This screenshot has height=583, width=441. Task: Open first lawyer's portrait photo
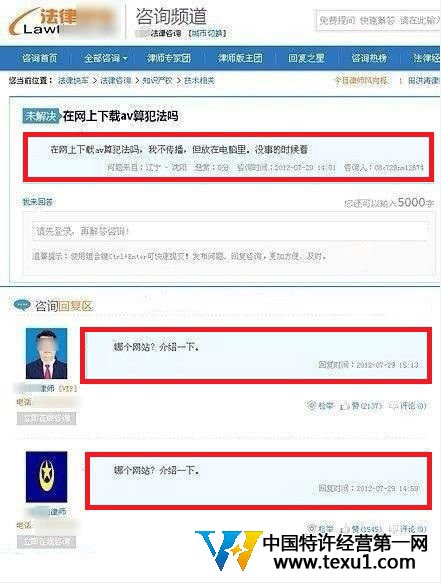coord(46,353)
